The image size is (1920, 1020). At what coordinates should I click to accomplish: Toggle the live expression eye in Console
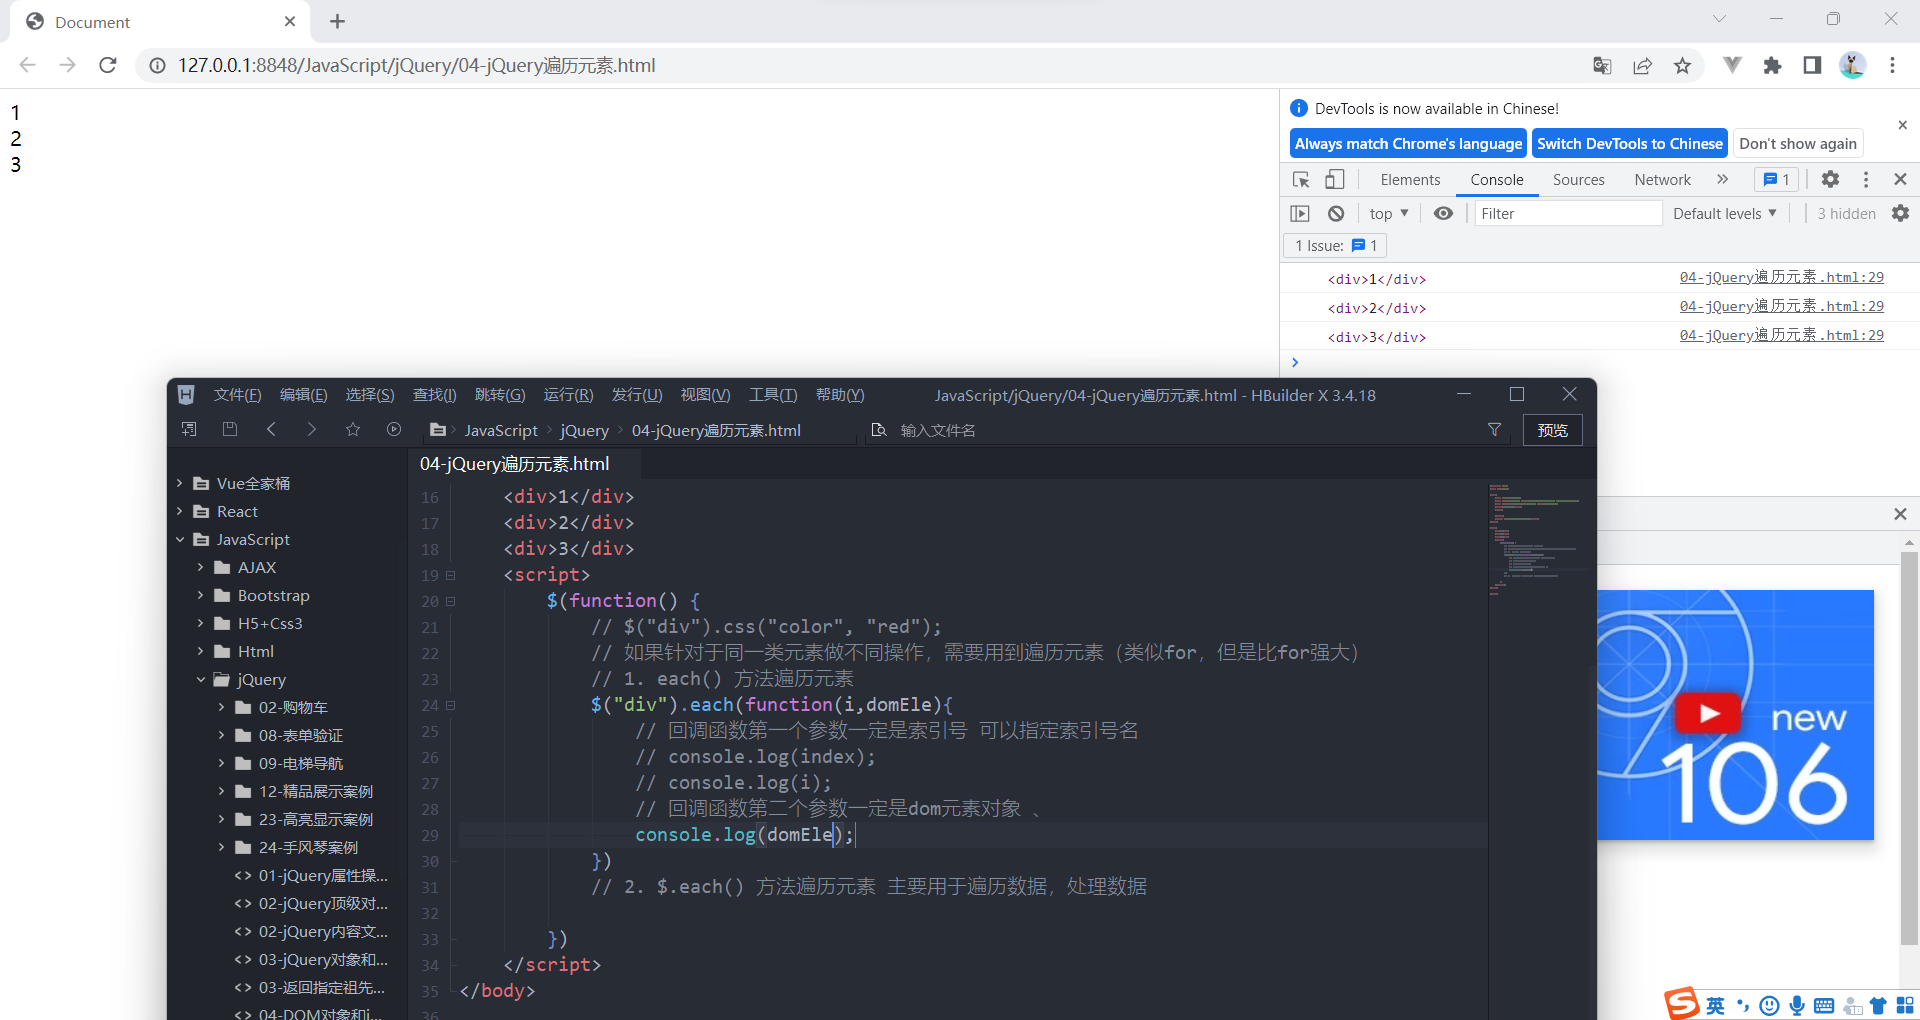[1443, 213]
